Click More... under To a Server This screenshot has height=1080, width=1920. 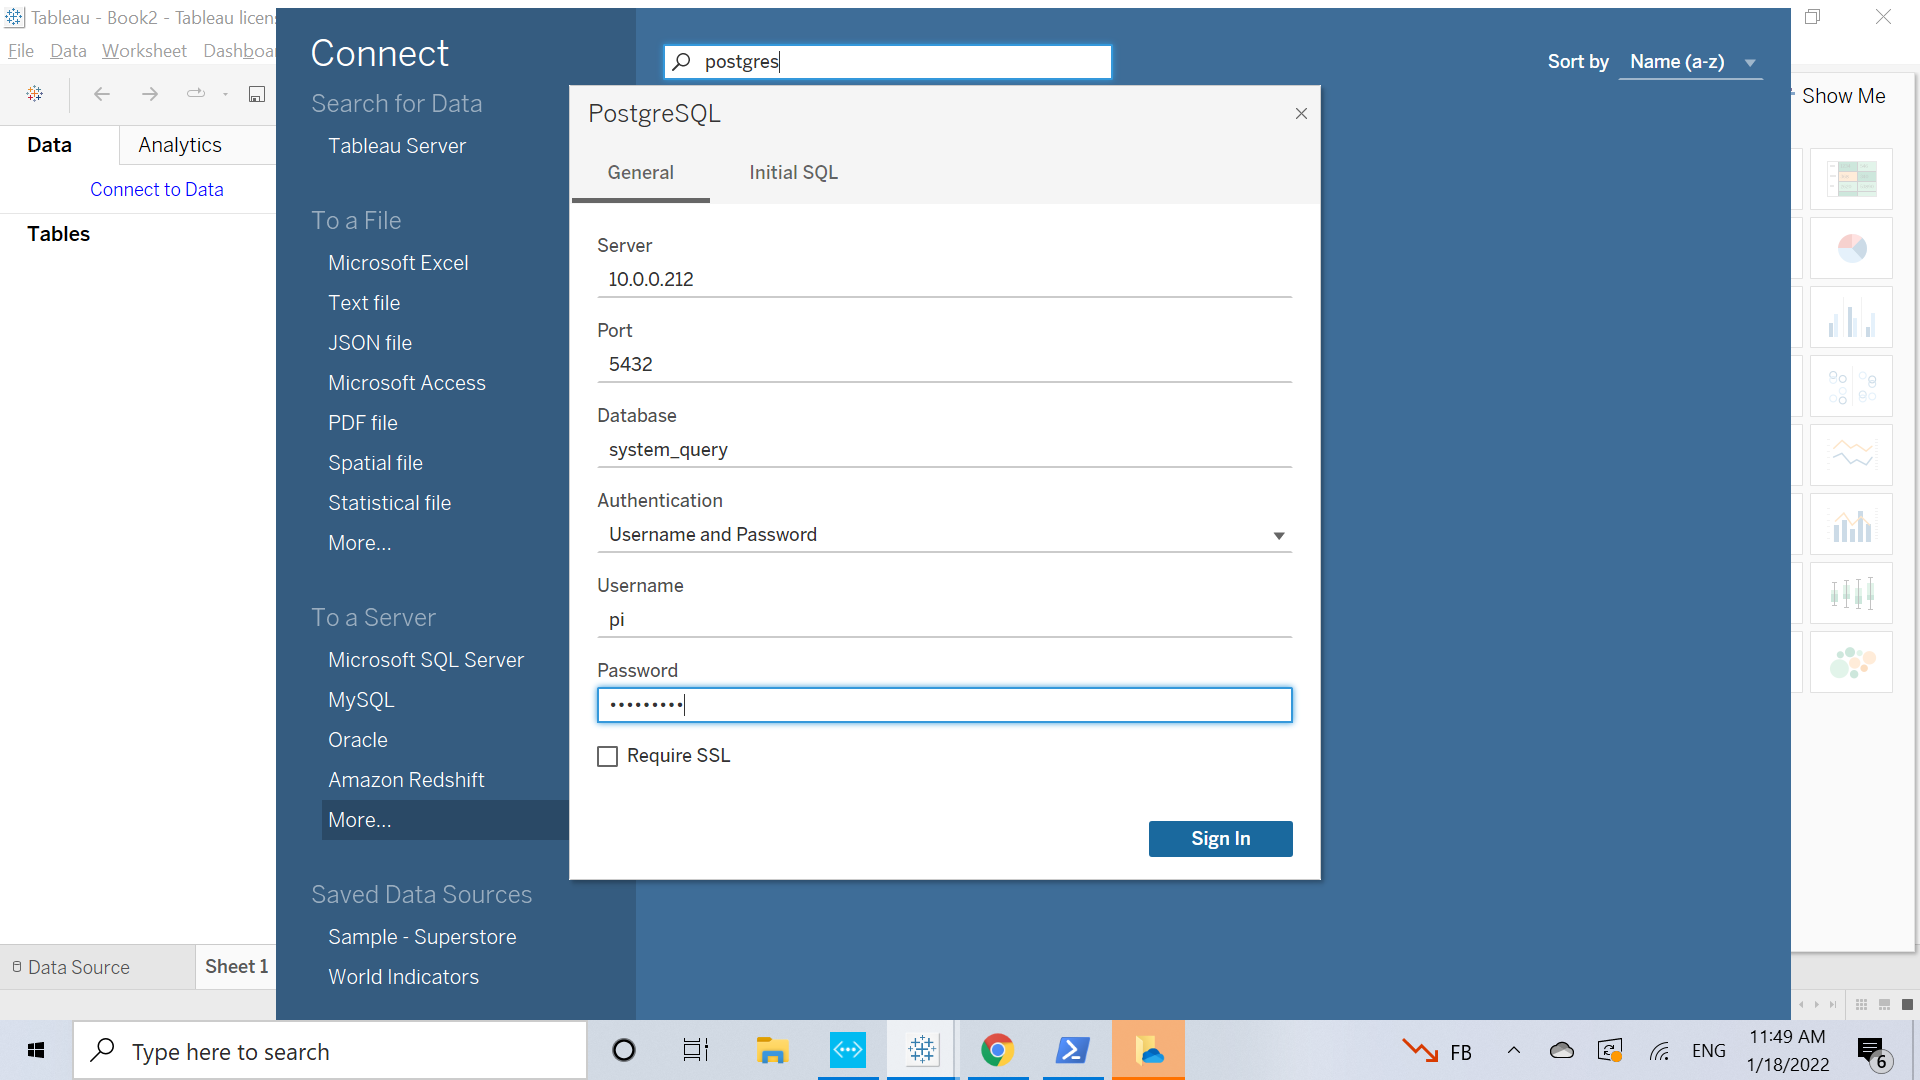(x=445, y=820)
